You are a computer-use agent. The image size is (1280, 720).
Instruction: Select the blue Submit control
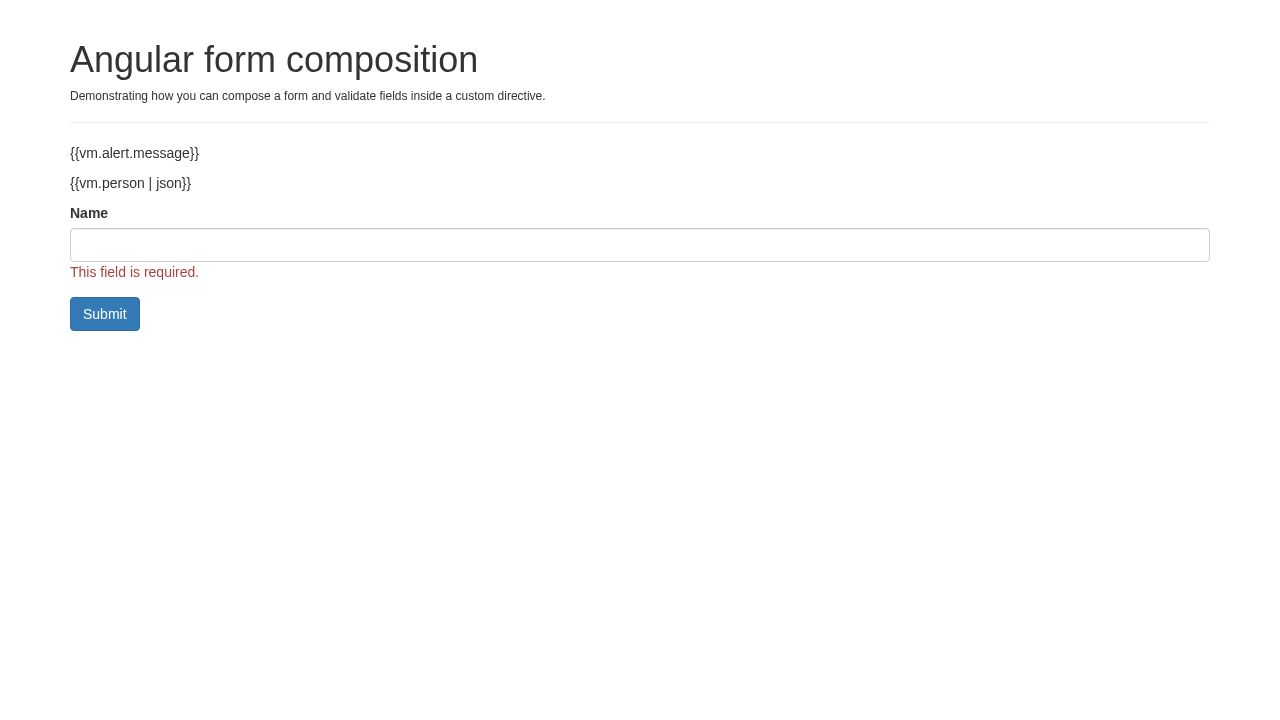(104, 314)
